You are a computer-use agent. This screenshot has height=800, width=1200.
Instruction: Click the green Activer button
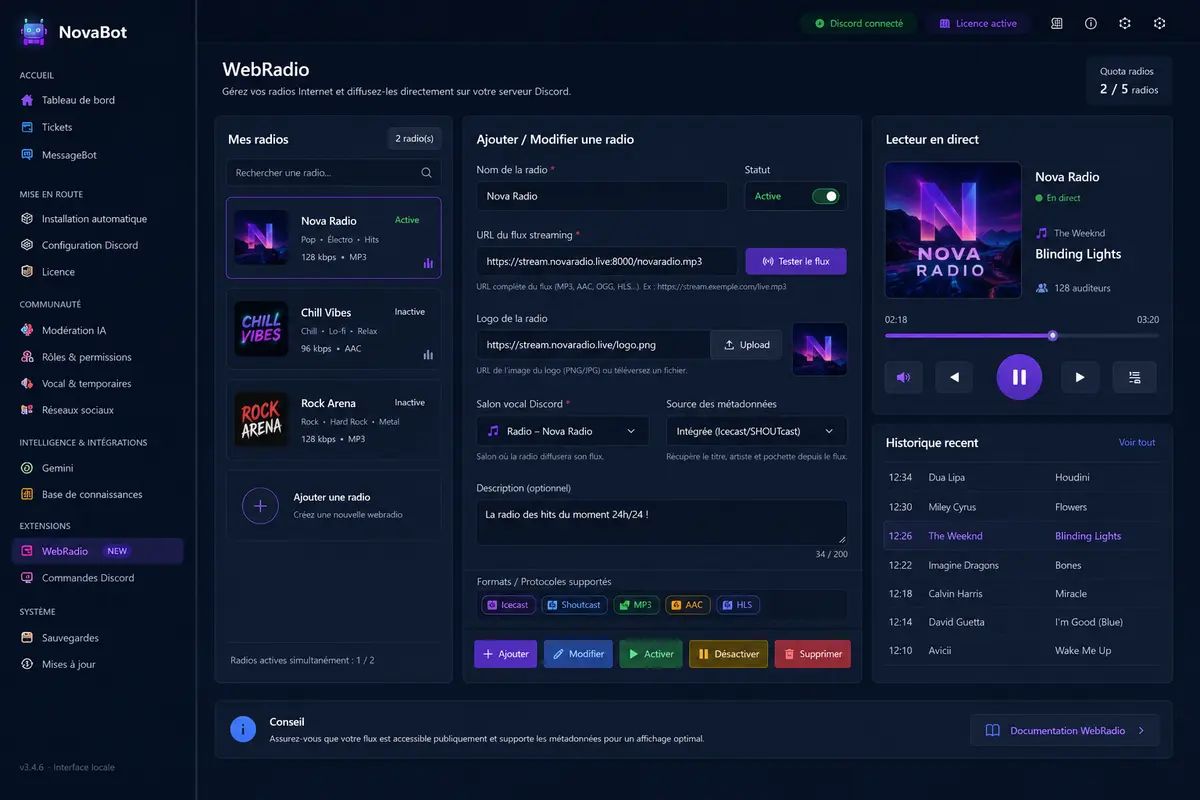tap(651, 654)
